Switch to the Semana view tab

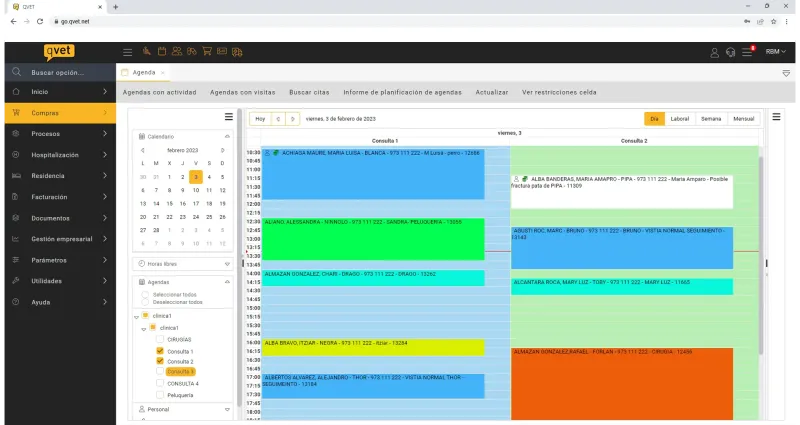point(711,119)
